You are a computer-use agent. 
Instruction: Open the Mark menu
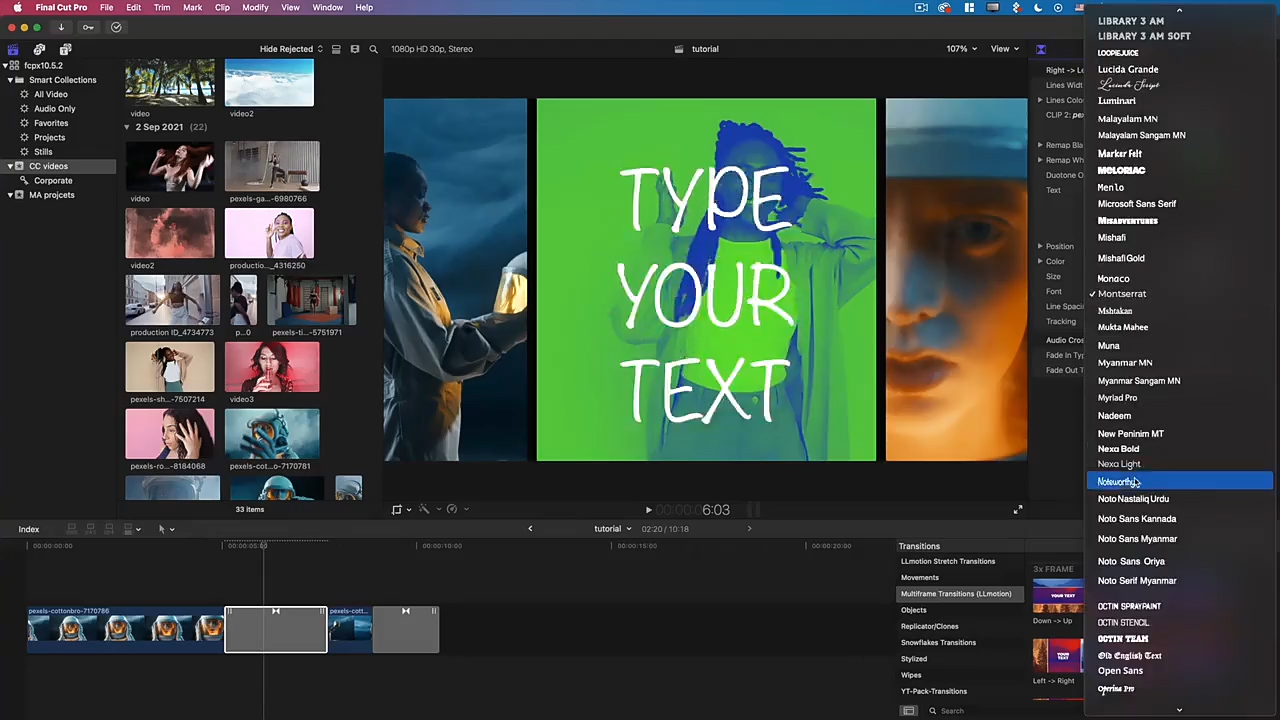[192, 8]
